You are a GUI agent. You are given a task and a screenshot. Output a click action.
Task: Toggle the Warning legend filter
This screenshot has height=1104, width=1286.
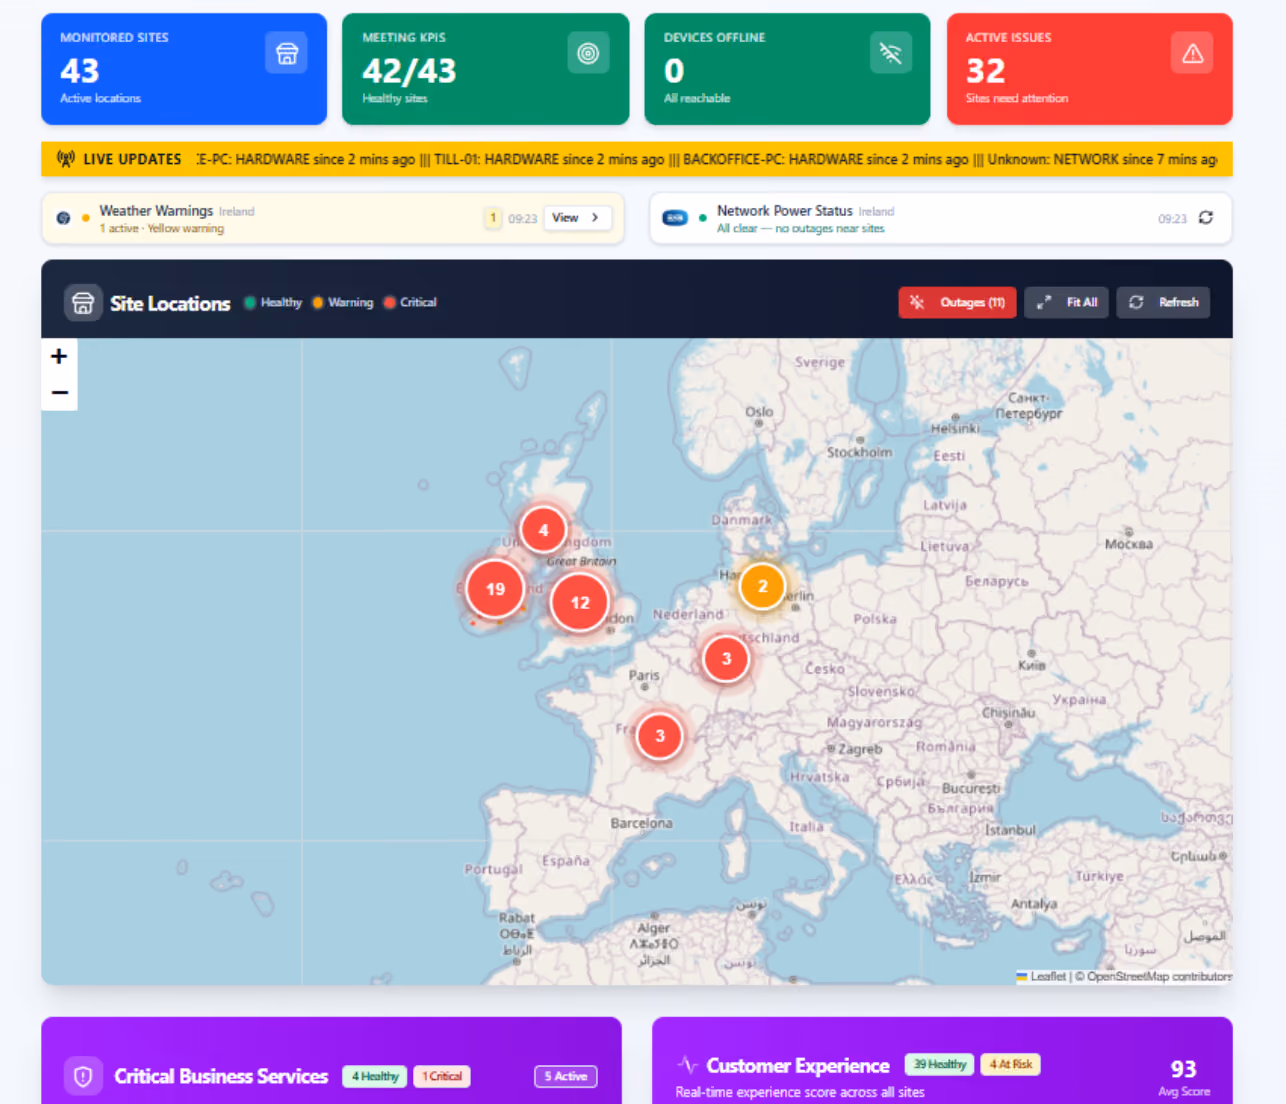coord(343,302)
